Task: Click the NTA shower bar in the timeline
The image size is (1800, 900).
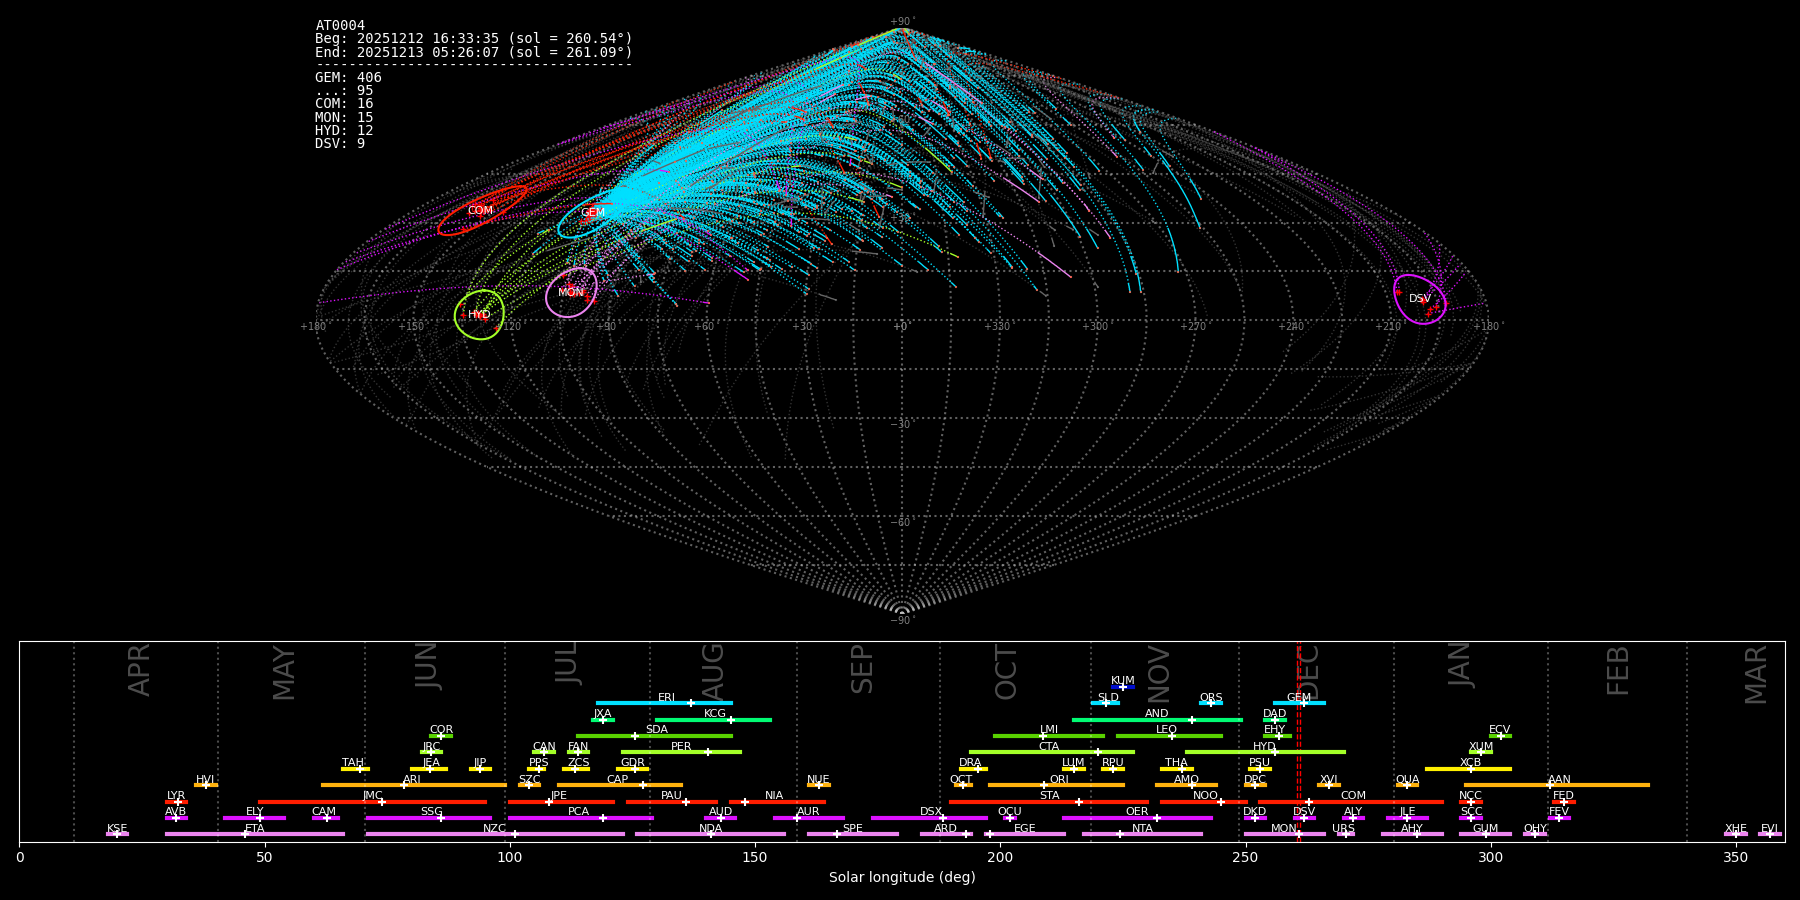Action: point(1142,834)
